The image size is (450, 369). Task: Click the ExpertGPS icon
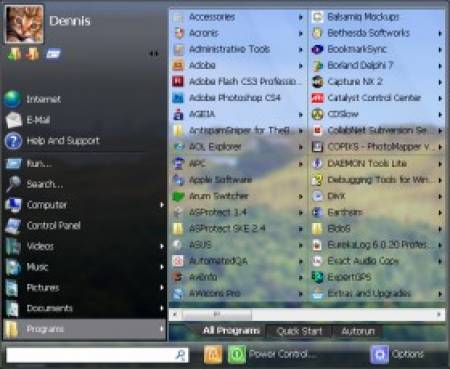click(x=317, y=277)
